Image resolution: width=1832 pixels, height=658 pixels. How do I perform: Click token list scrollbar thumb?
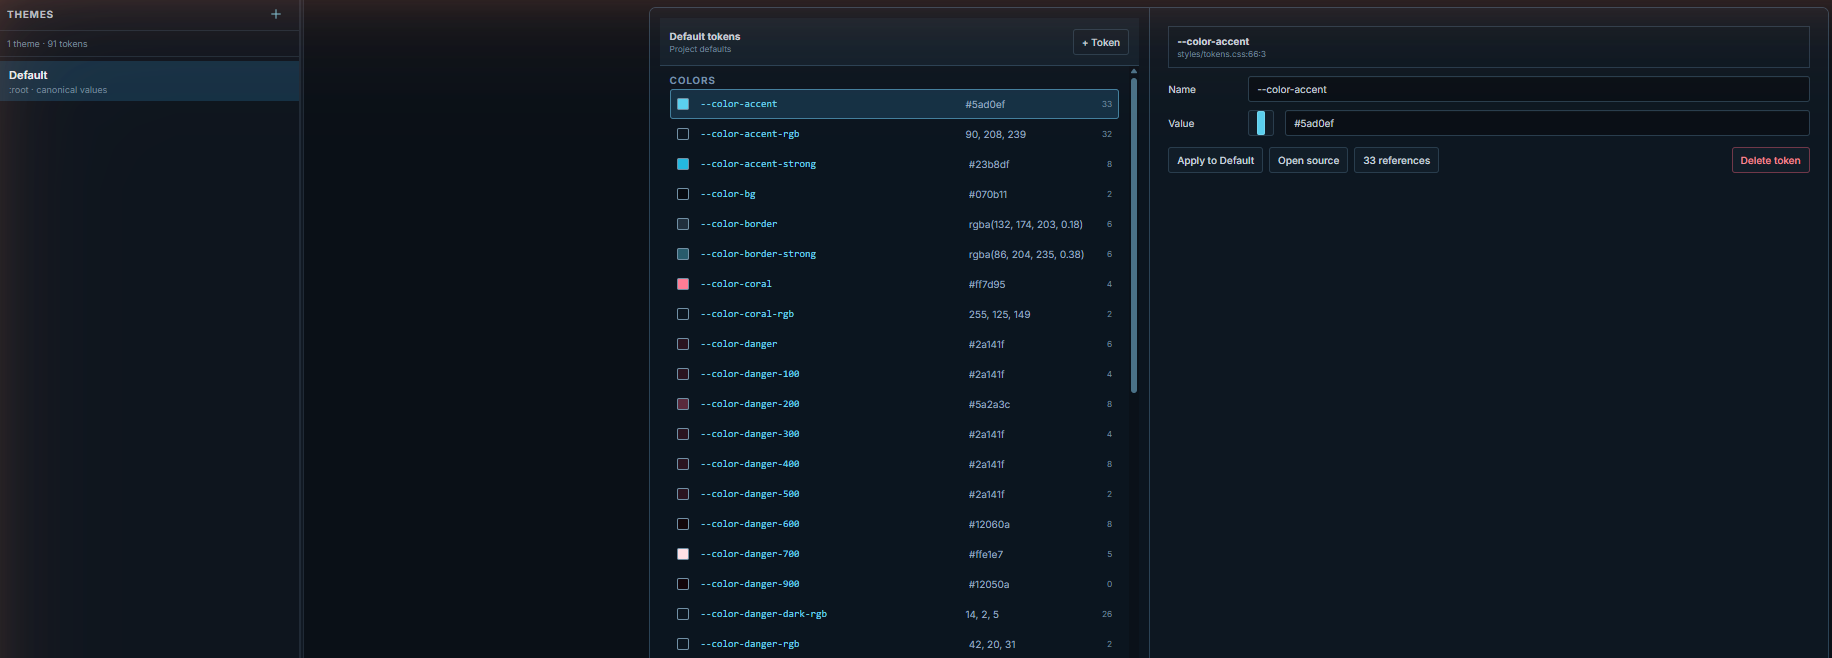(1134, 235)
